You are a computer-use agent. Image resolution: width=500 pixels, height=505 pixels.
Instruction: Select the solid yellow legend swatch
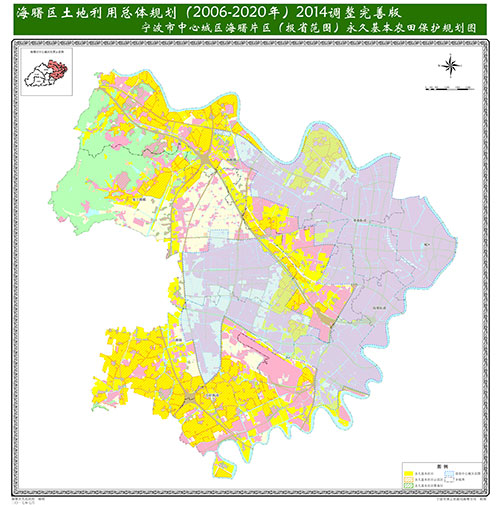point(408,474)
